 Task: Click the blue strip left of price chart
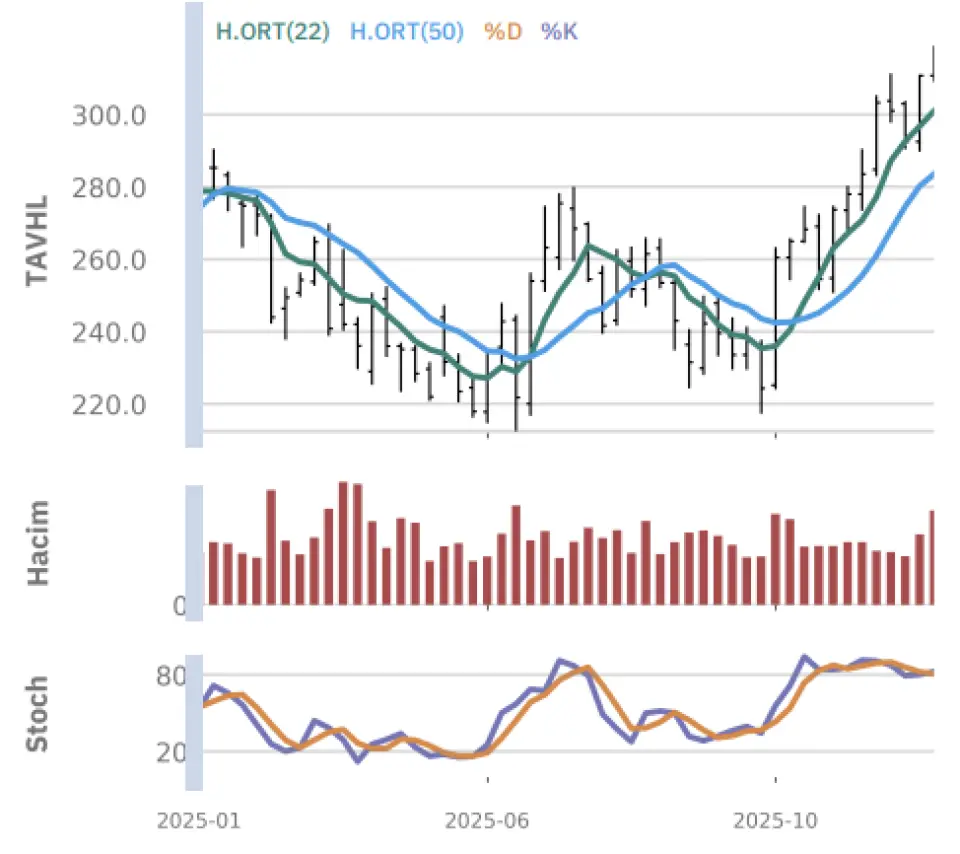coord(194,225)
